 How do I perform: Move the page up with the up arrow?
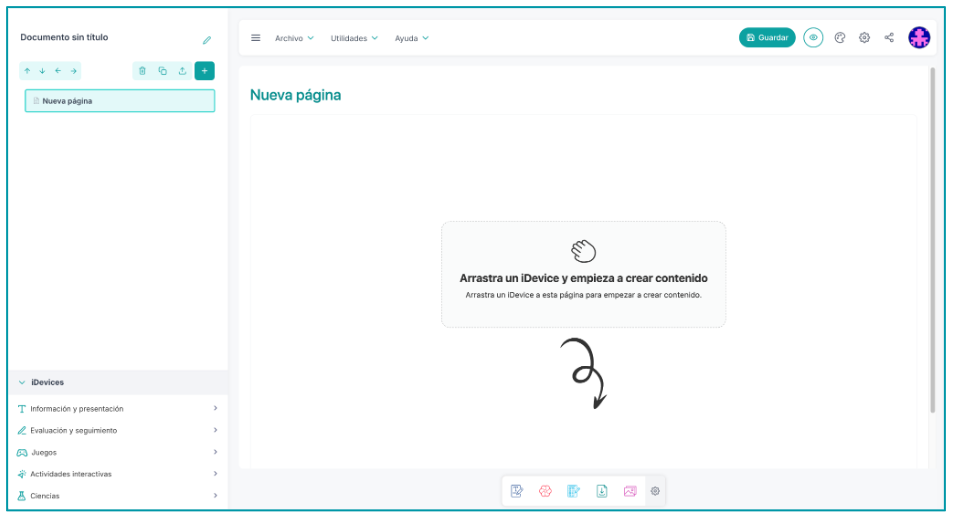[27, 71]
